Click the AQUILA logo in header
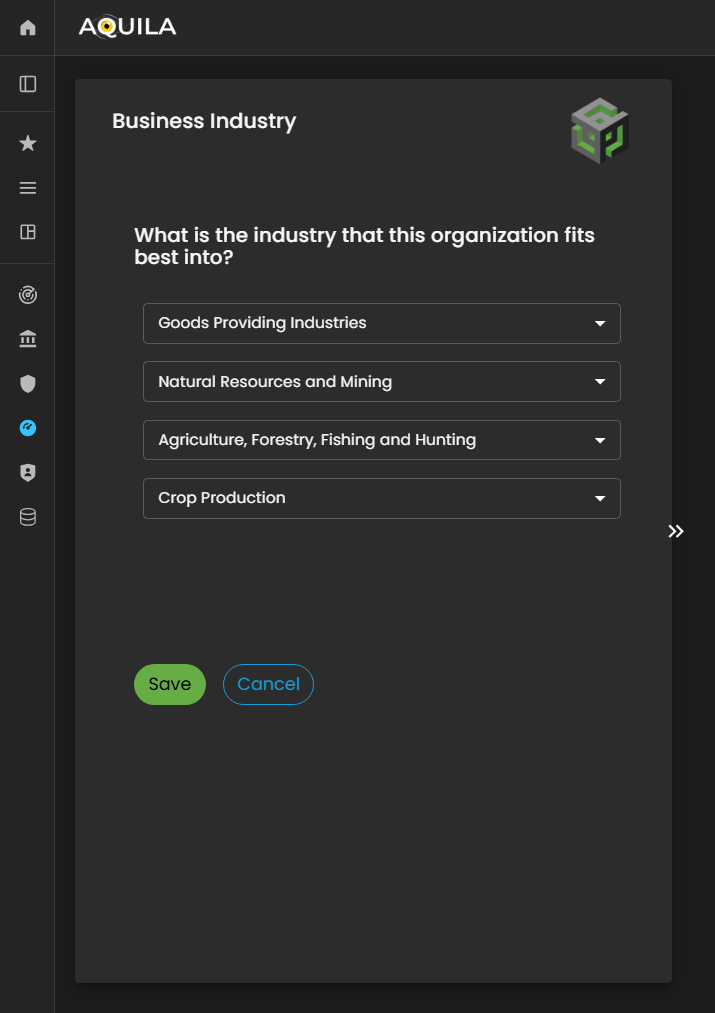Image resolution: width=715 pixels, height=1013 pixels. tap(127, 27)
